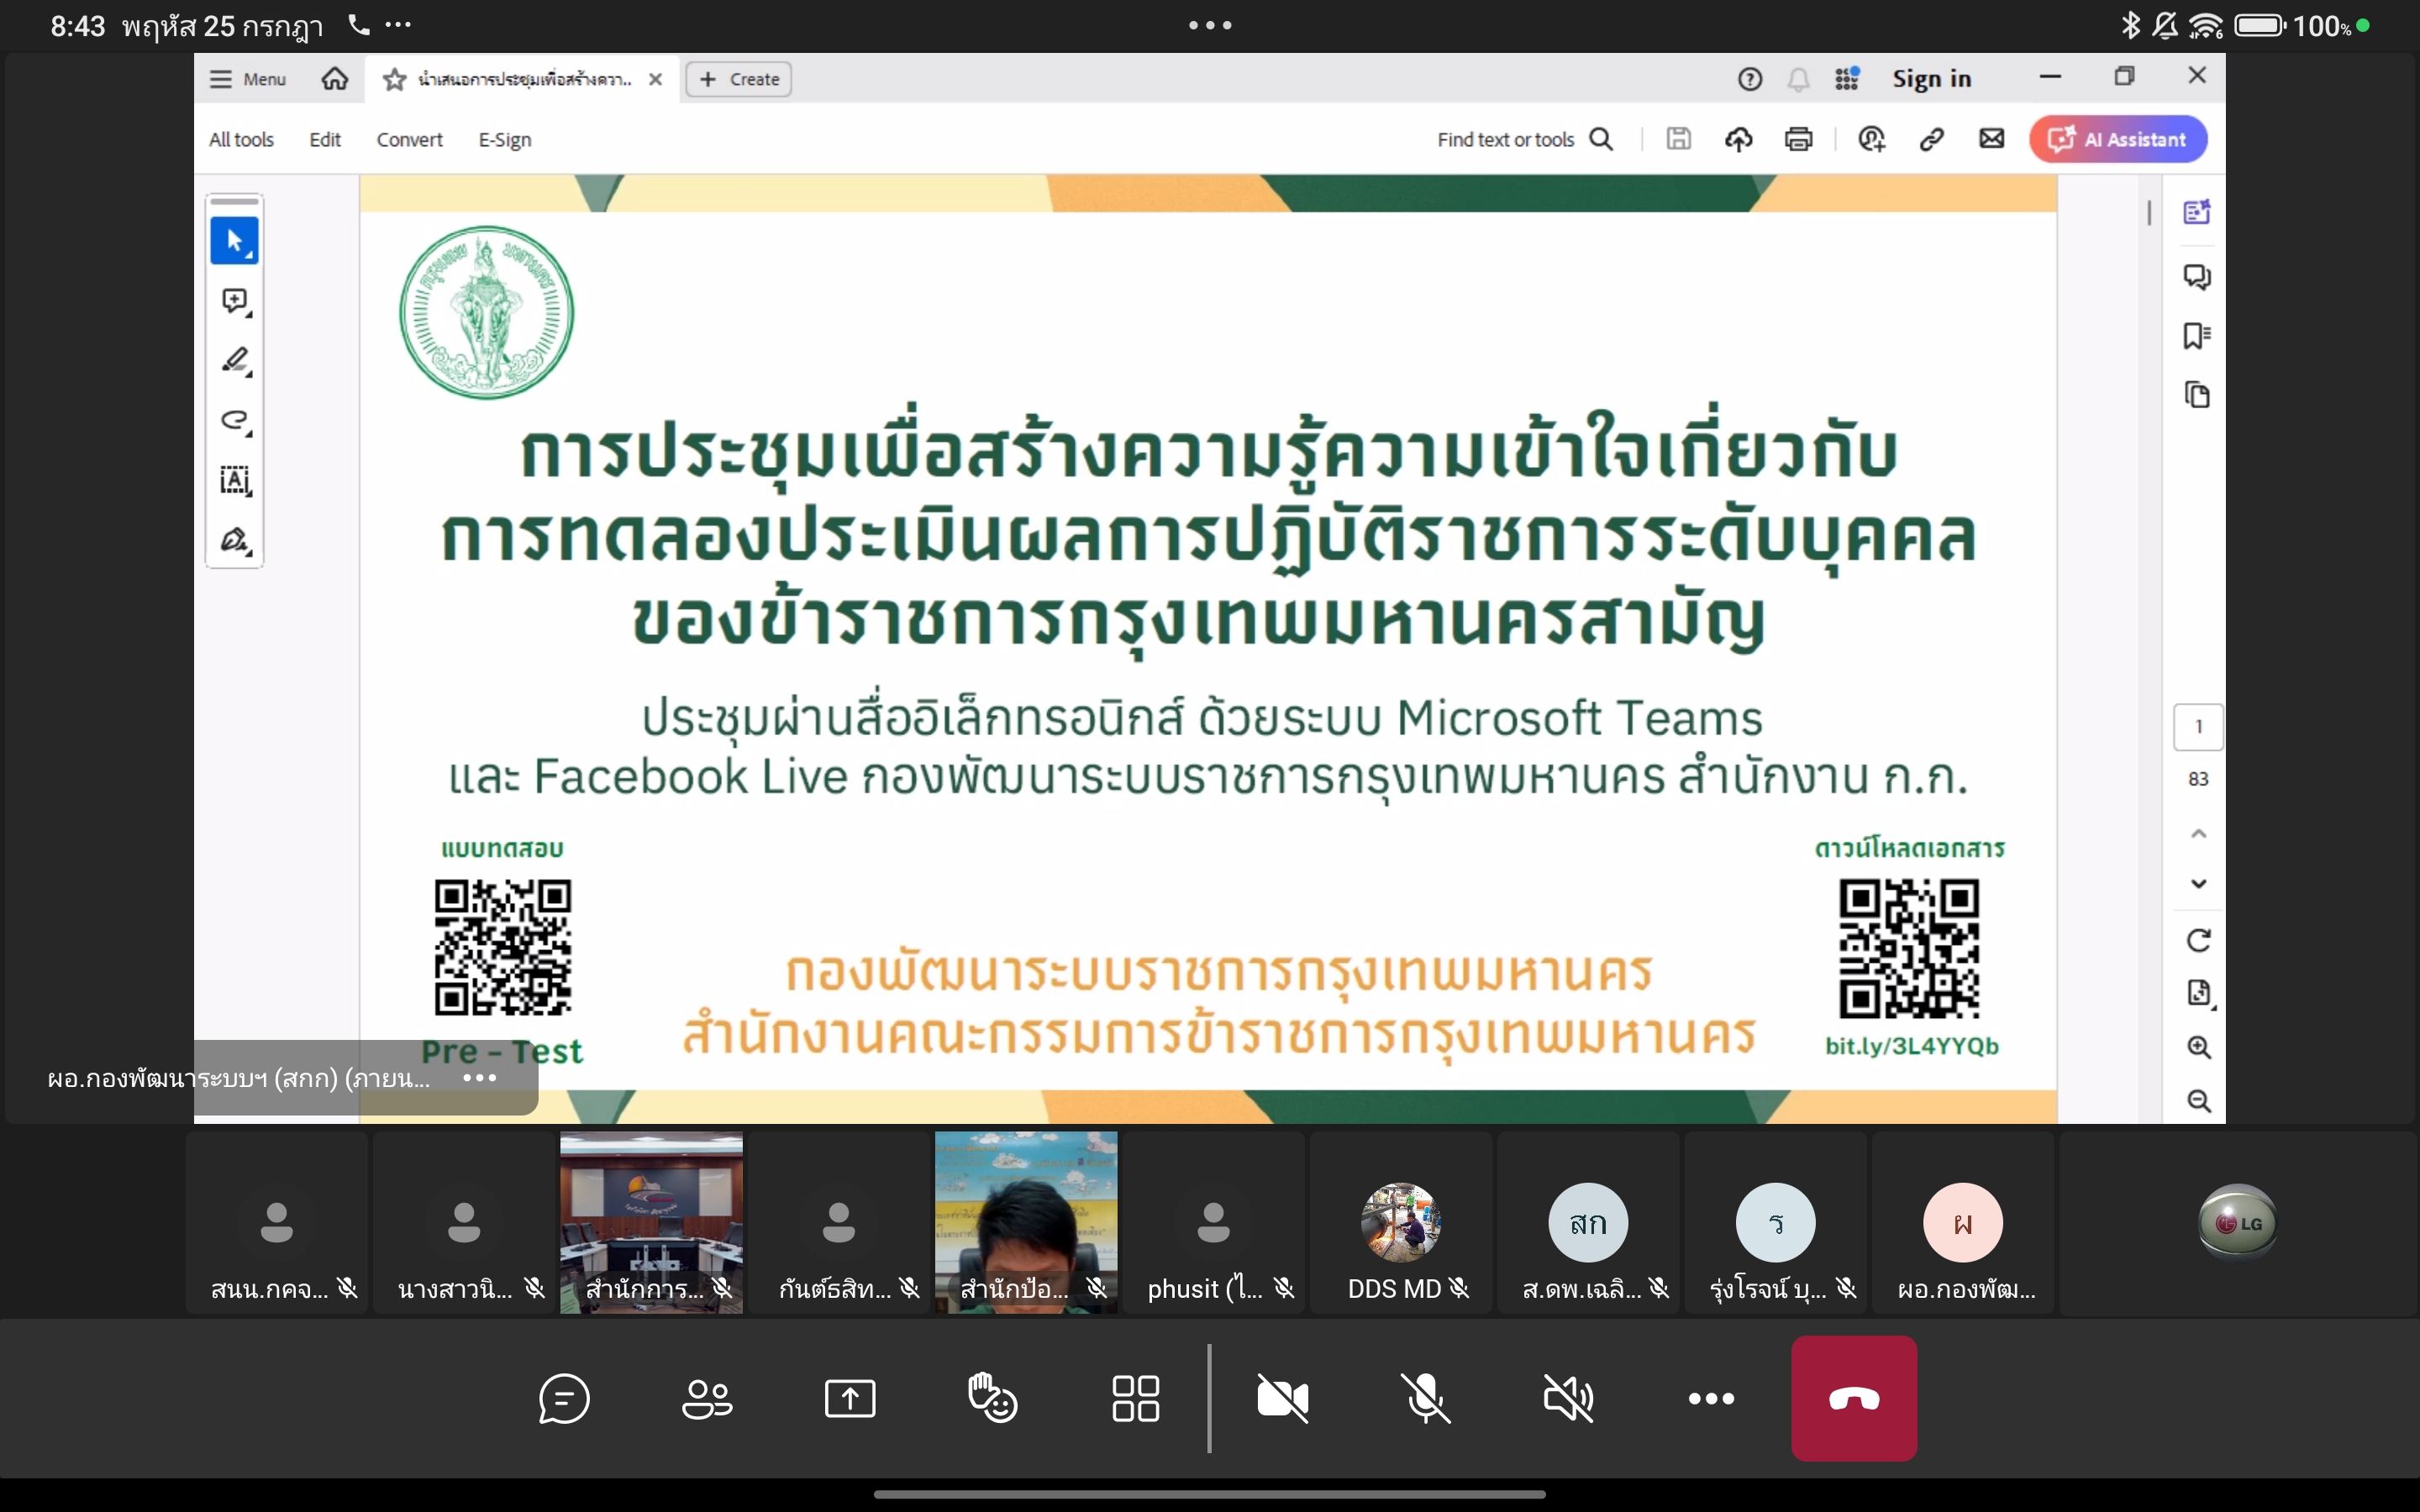Click the Acrobat zoom in magnifier
This screenshot has width=2420, height=1512.
[2198, 1047]
